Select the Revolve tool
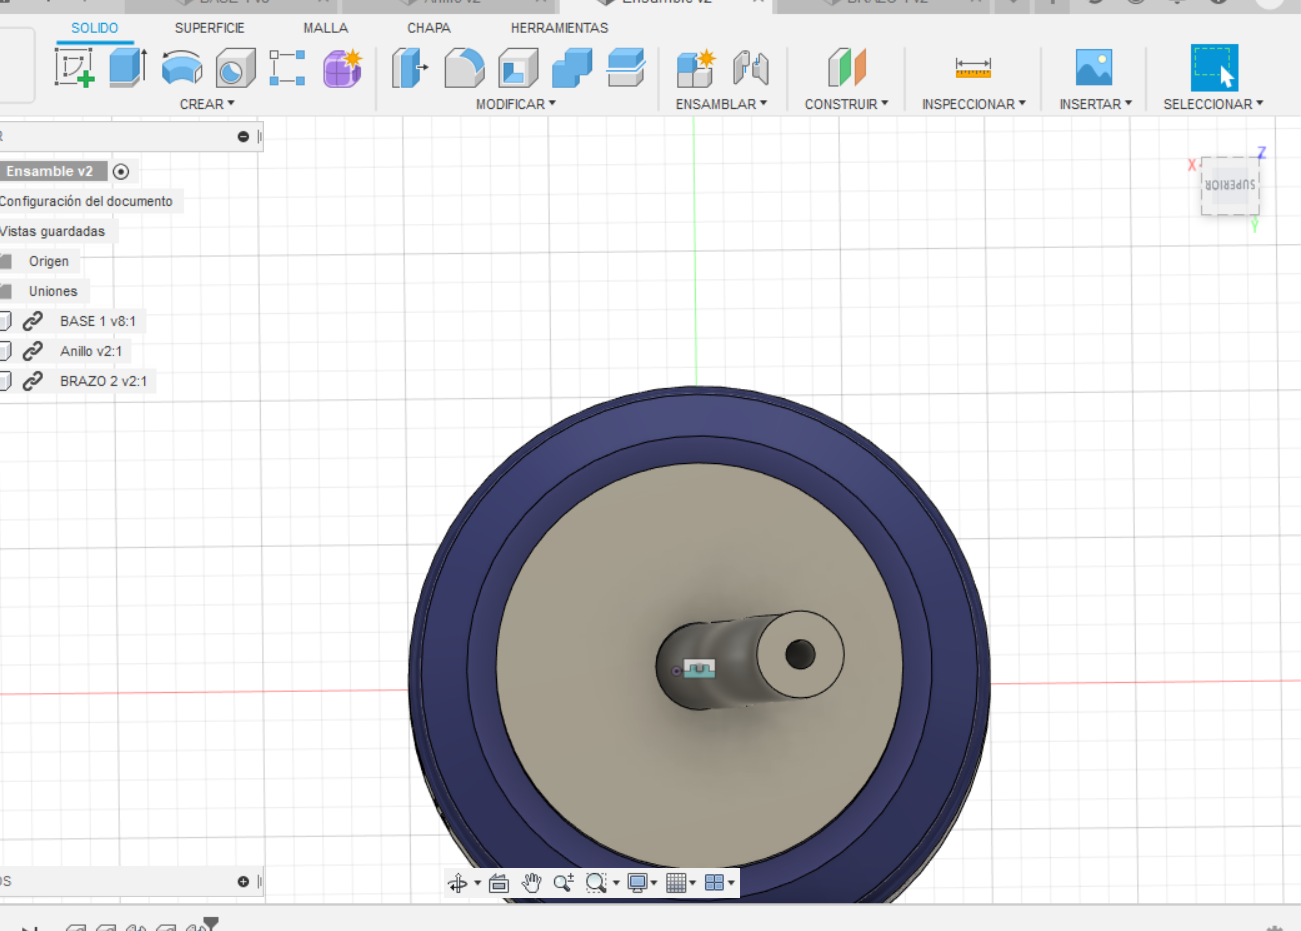Viewport: 1301px width, 931px height. tap(182, 68)
